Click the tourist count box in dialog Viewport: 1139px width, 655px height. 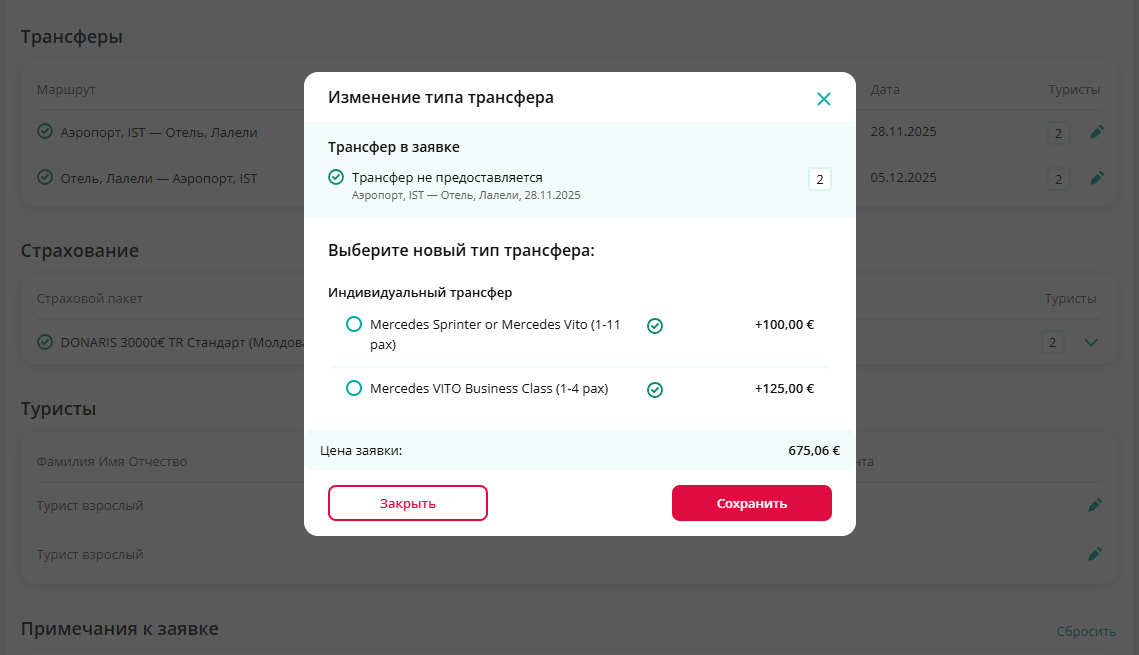click(819, 180)
